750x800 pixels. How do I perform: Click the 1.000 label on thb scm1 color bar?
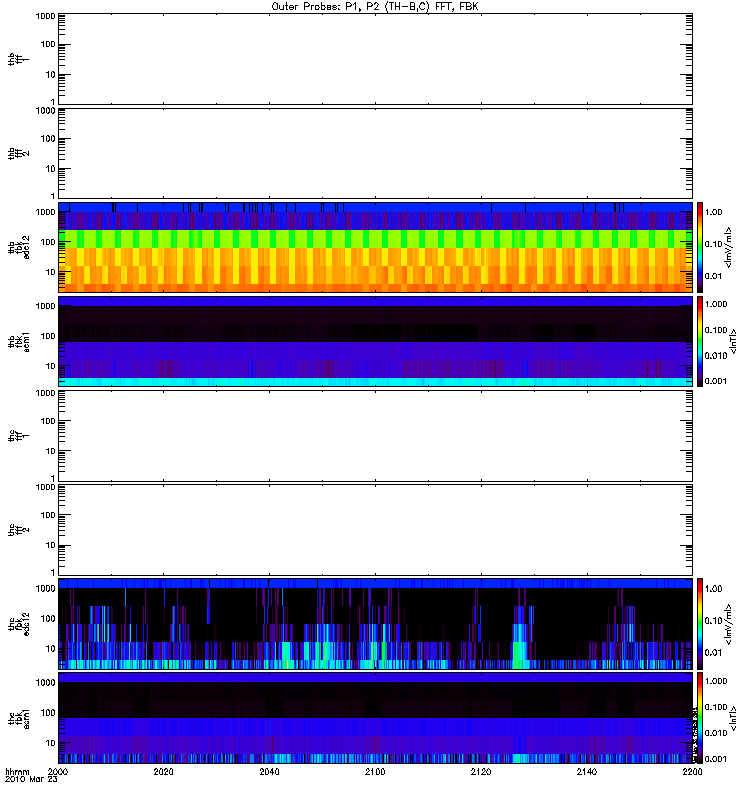click(716, 304)
